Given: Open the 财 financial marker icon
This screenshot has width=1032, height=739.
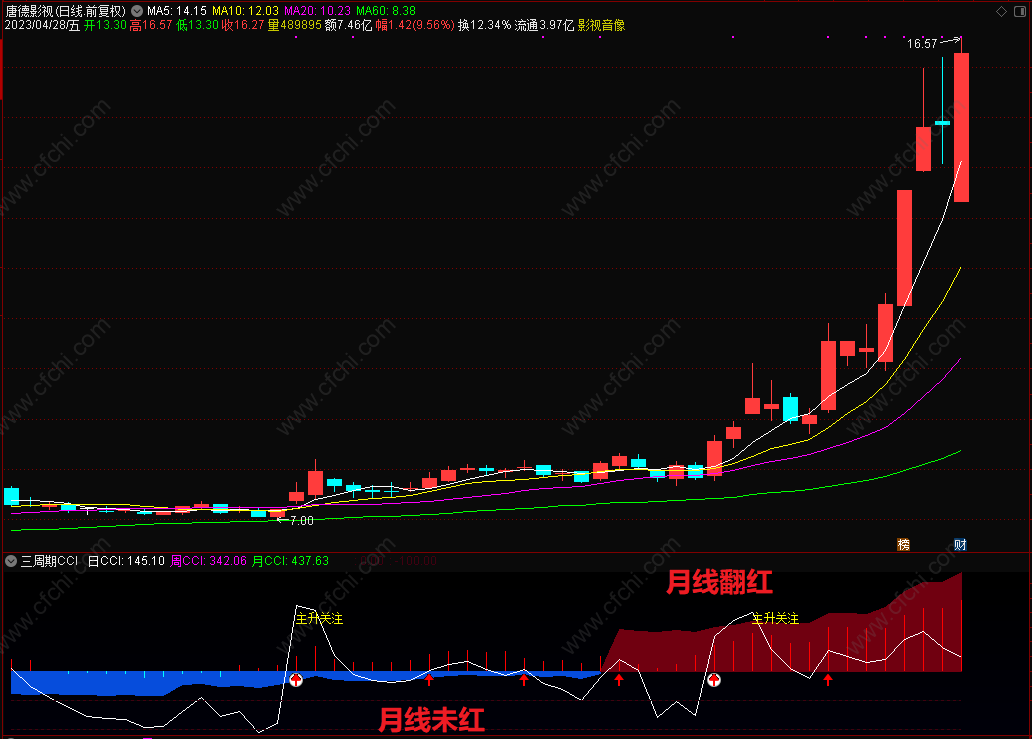Looking at the screenshot, I should (960, 544).
